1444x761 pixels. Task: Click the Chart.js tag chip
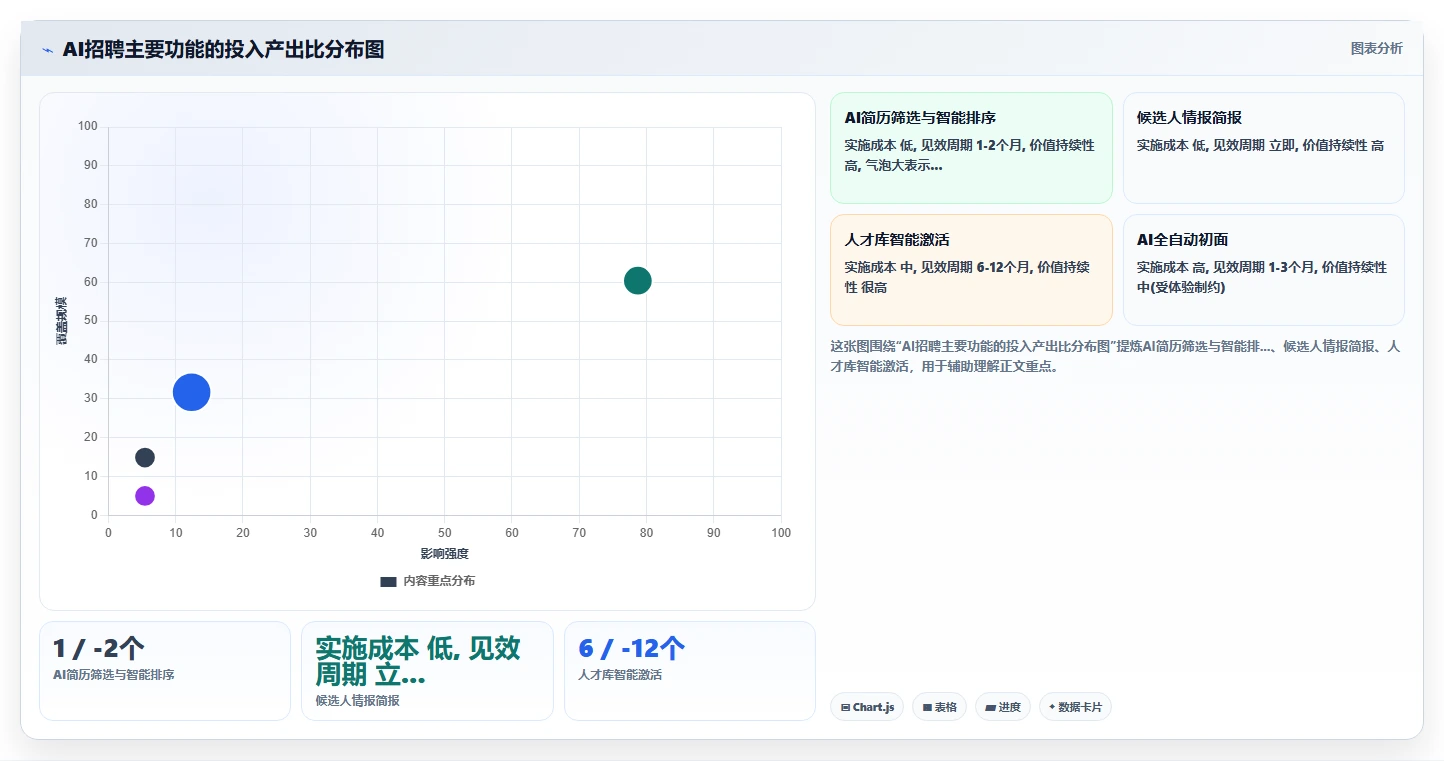(867, 707)
